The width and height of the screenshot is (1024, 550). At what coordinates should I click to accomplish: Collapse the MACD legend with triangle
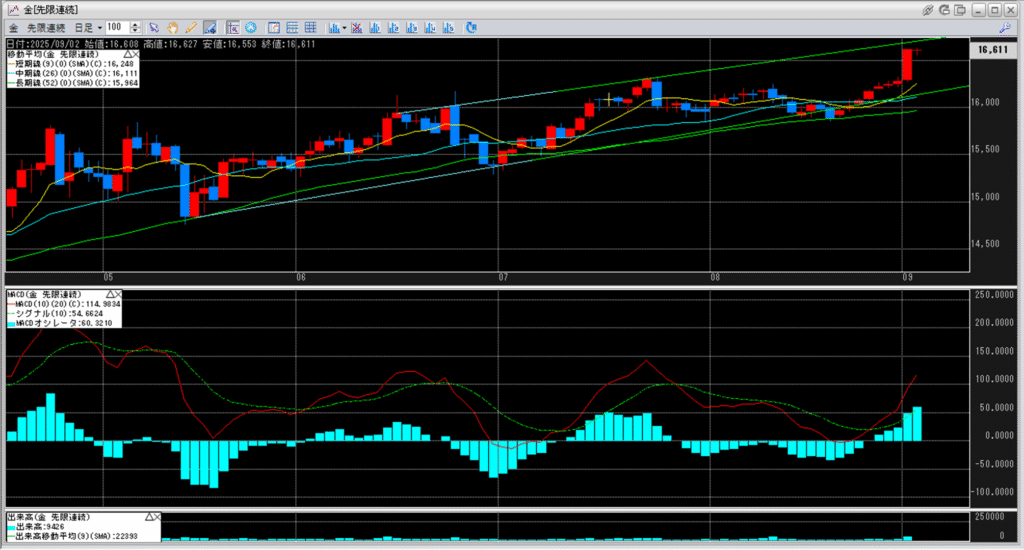(108, 295)
